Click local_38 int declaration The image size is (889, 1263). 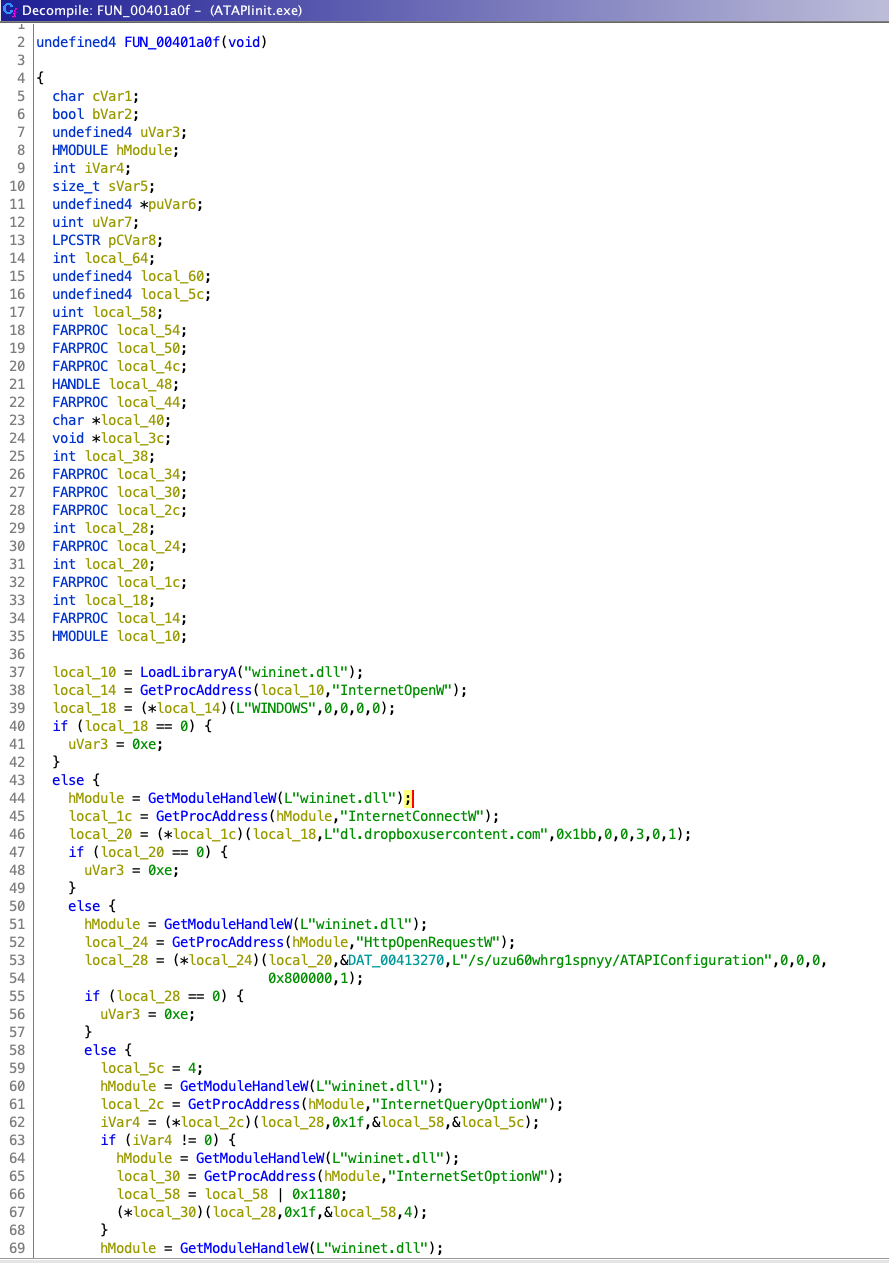[116, 456]
